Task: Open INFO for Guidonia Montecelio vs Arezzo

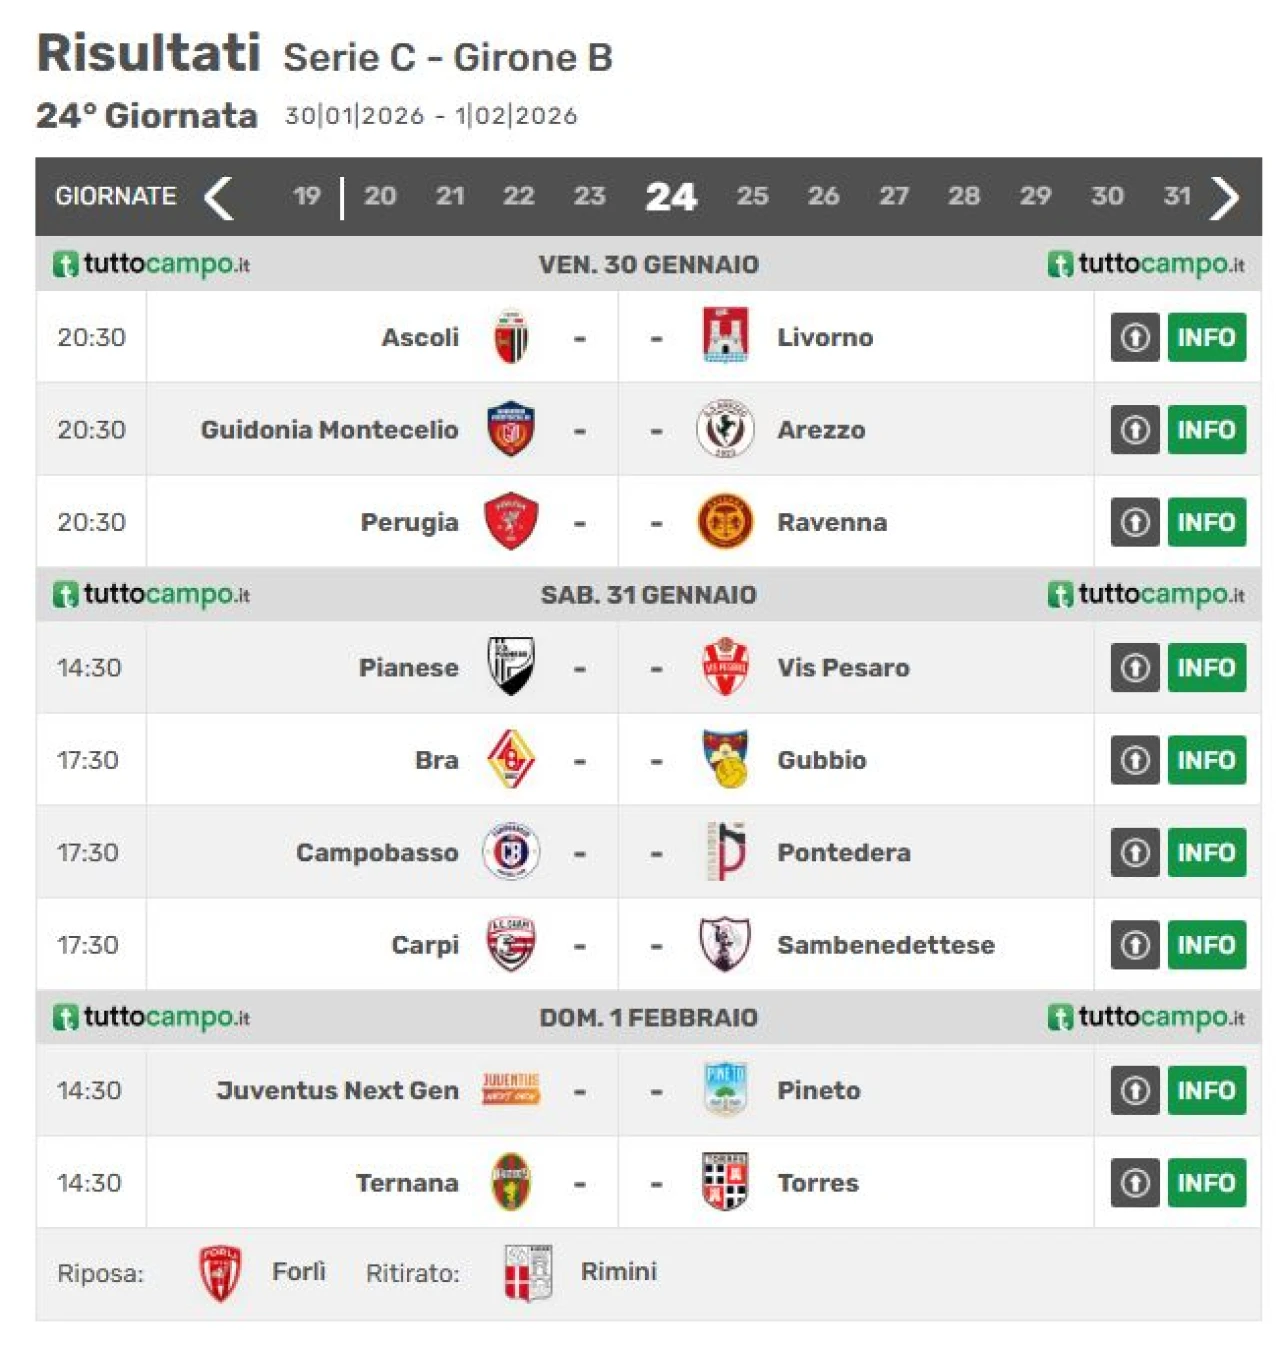Action: click(x=1206, y=430)
